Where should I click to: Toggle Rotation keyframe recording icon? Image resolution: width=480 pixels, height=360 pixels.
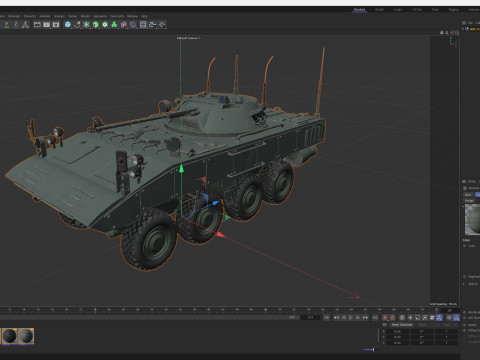click(425, 318)
